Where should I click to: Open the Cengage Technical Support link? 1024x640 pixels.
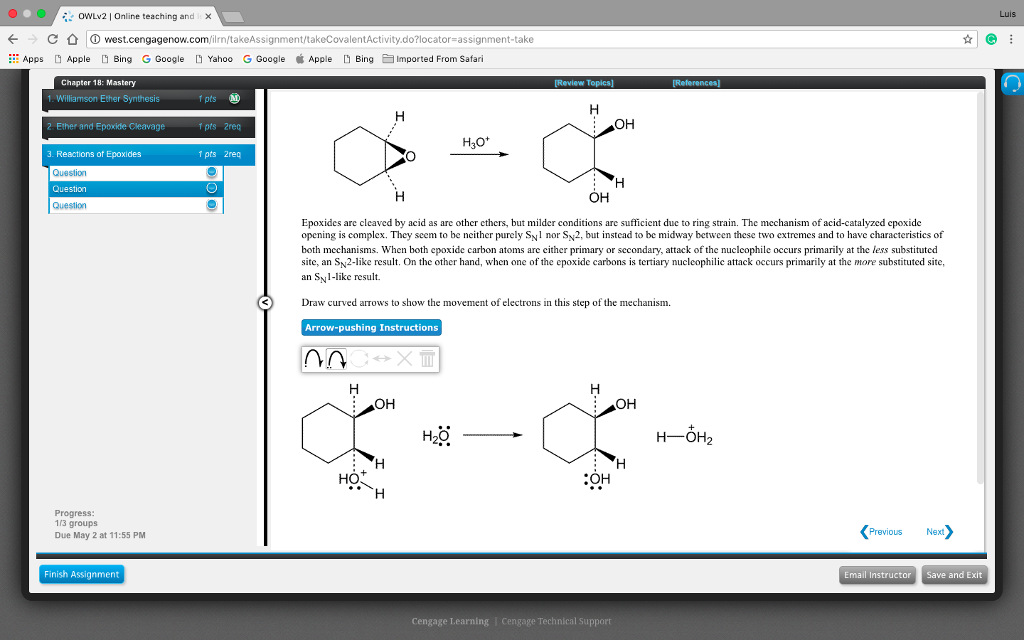coord(556,621)
